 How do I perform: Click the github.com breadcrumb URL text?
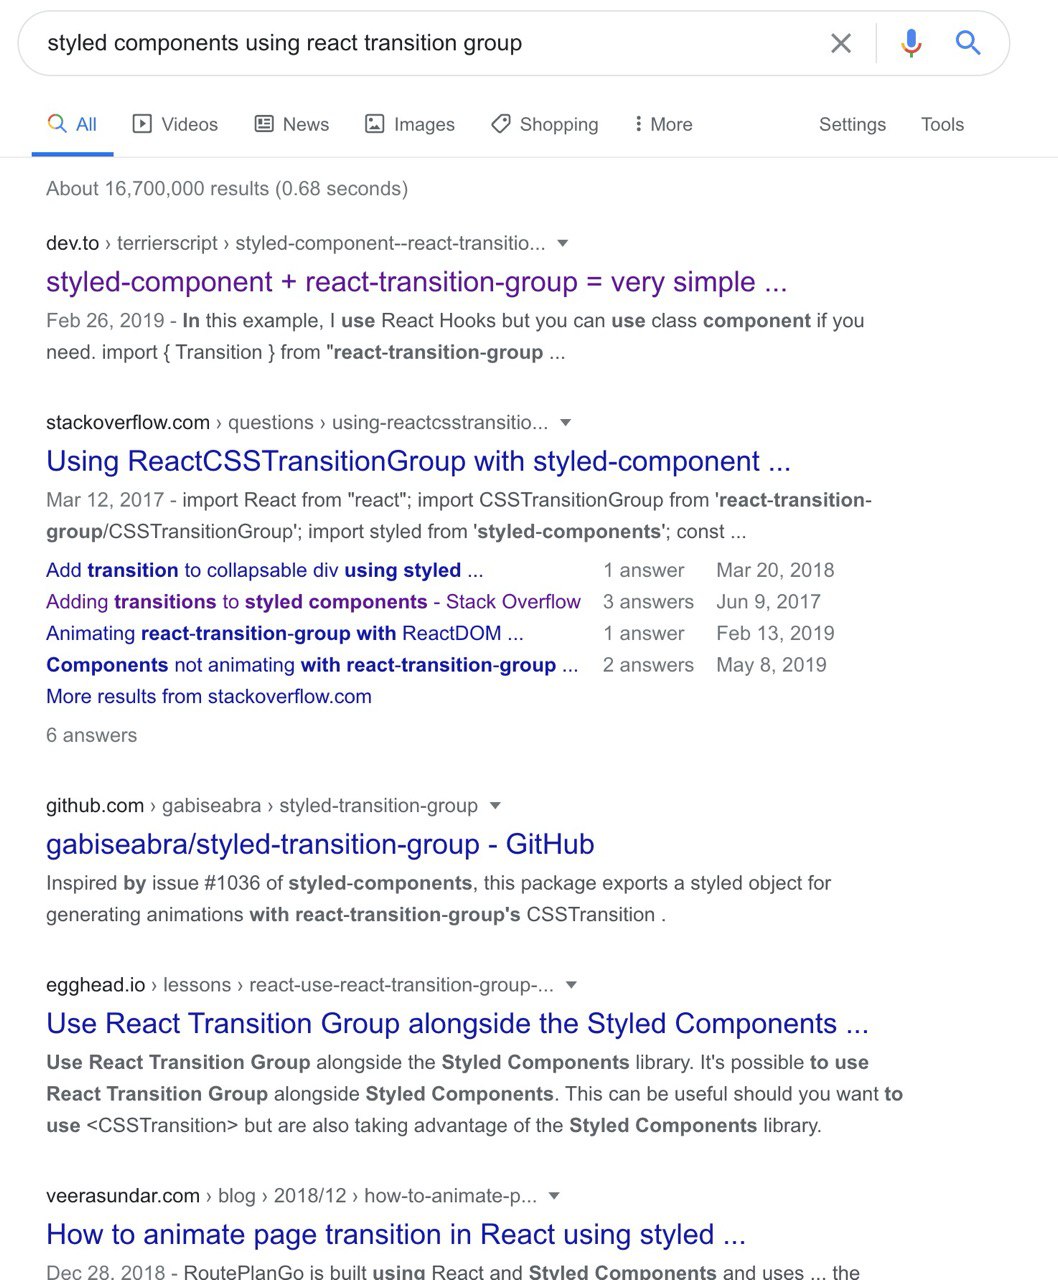point(262,805)
